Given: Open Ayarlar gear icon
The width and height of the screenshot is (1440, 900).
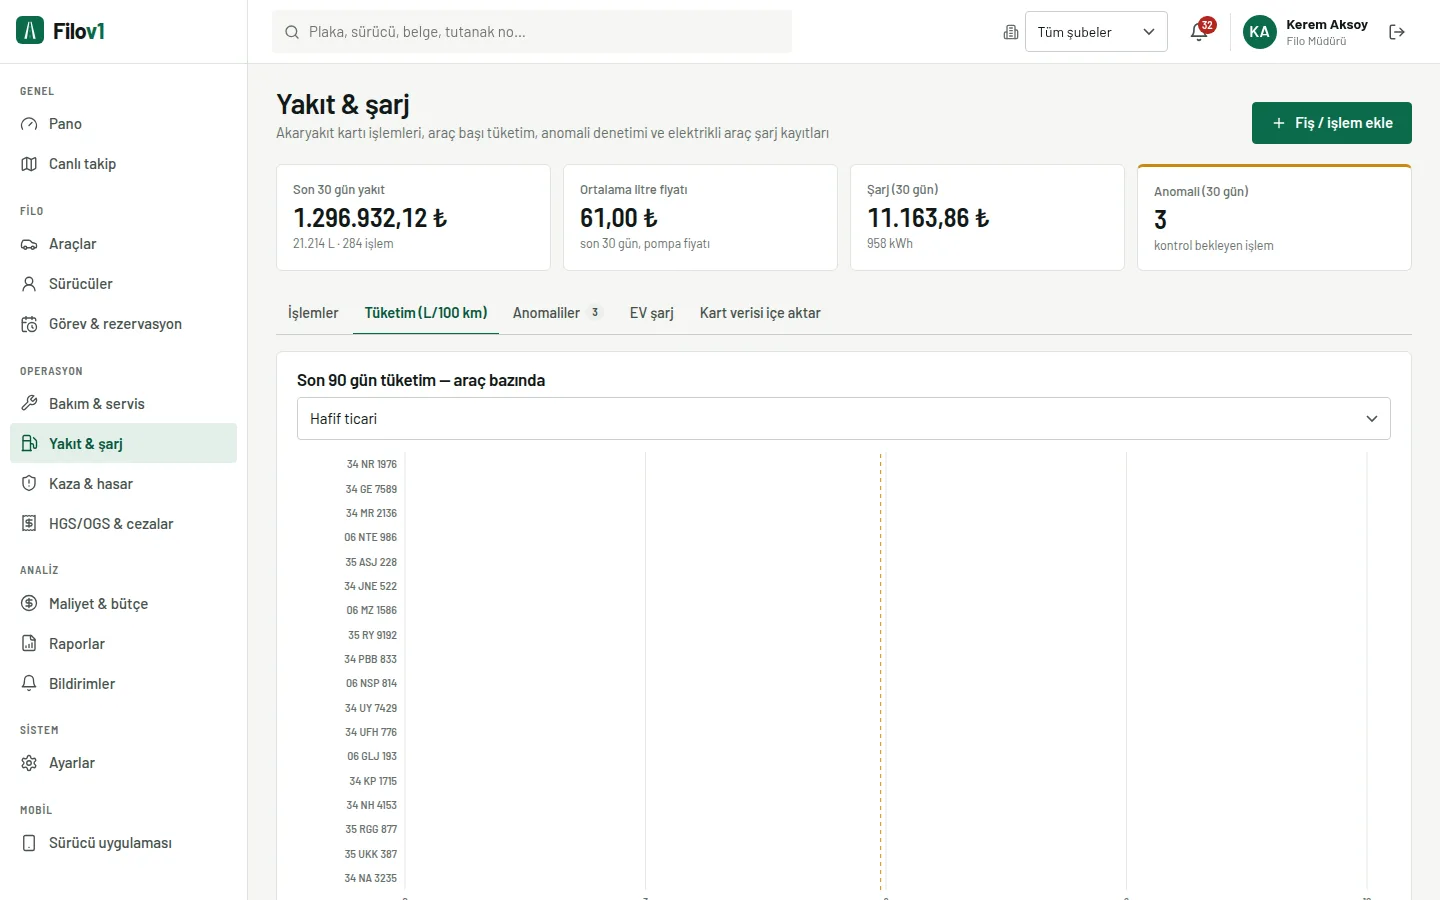Looking at the screenshot, I should tap(29, 763).
